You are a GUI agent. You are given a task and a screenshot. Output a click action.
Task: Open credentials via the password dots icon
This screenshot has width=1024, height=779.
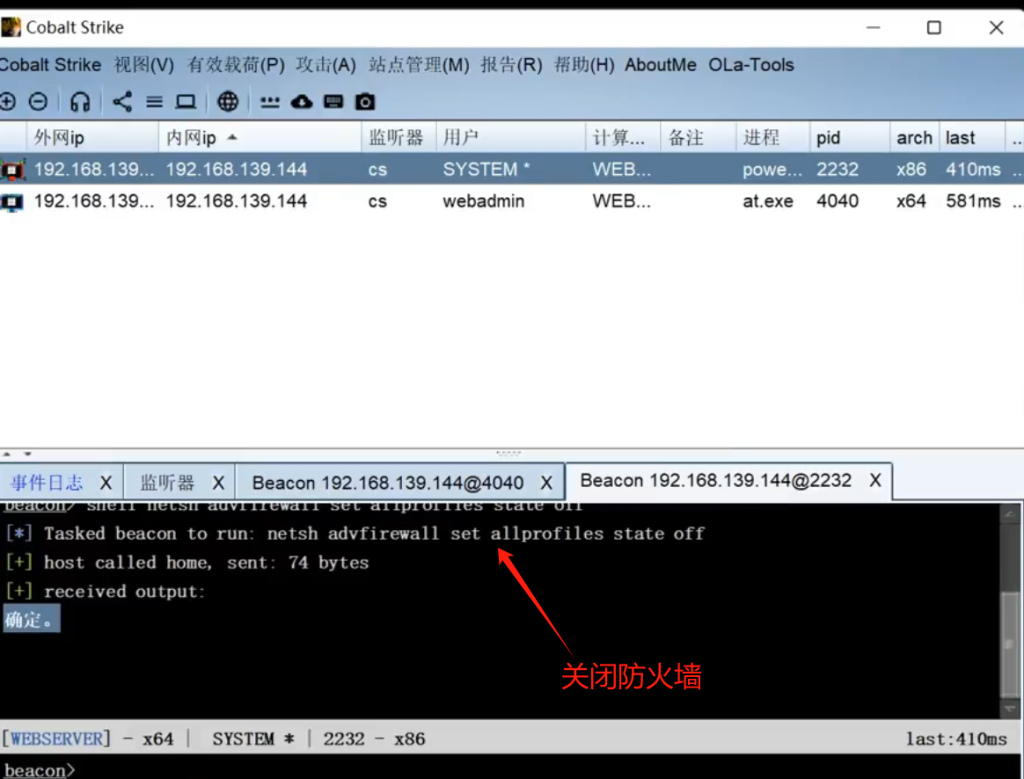point(270,103)
